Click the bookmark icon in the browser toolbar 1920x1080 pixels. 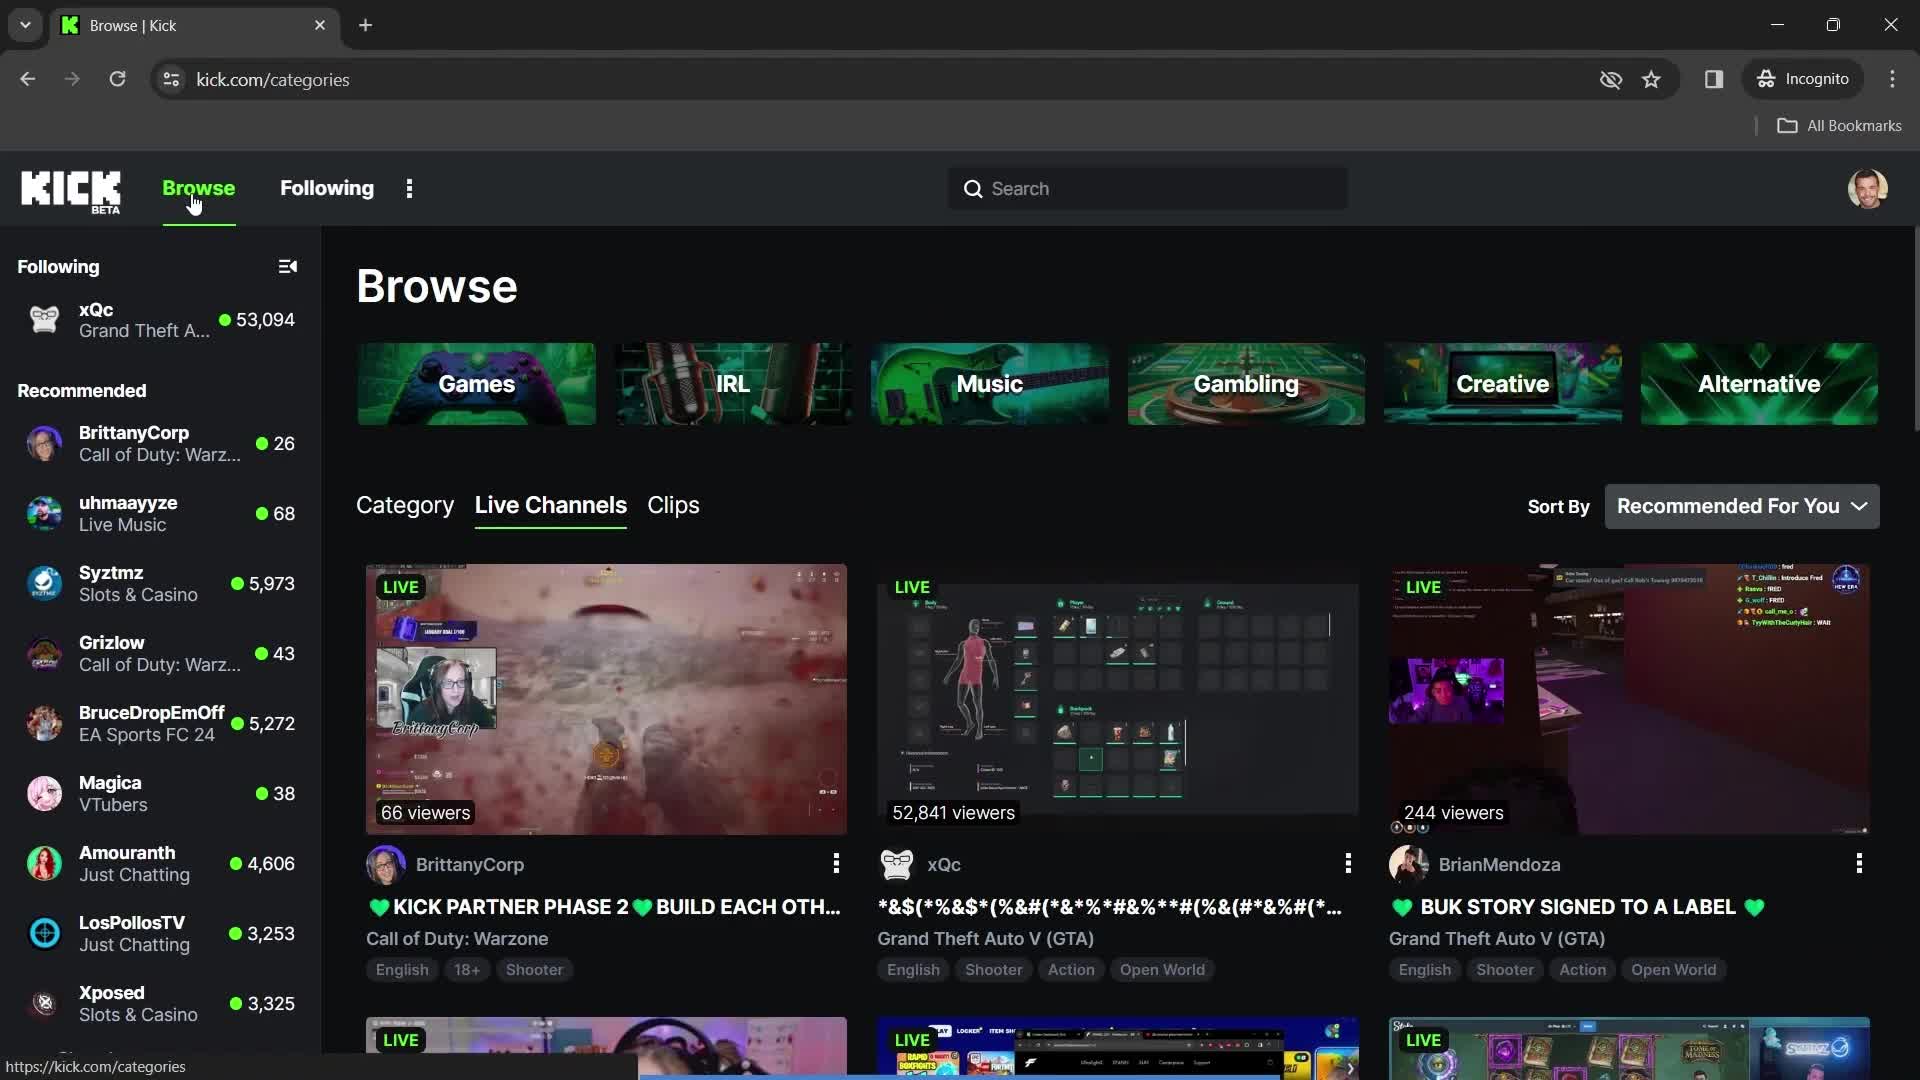click(1652, 79)
